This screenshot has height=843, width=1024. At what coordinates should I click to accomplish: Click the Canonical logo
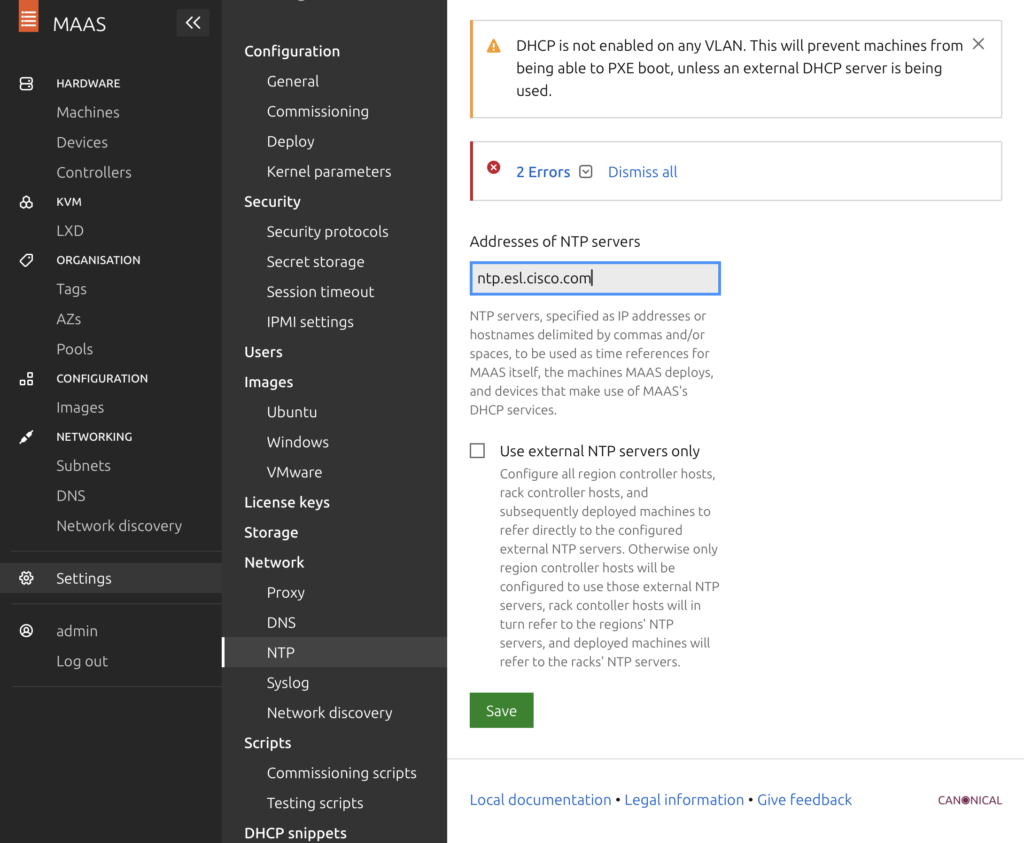(x=970, y=801)
